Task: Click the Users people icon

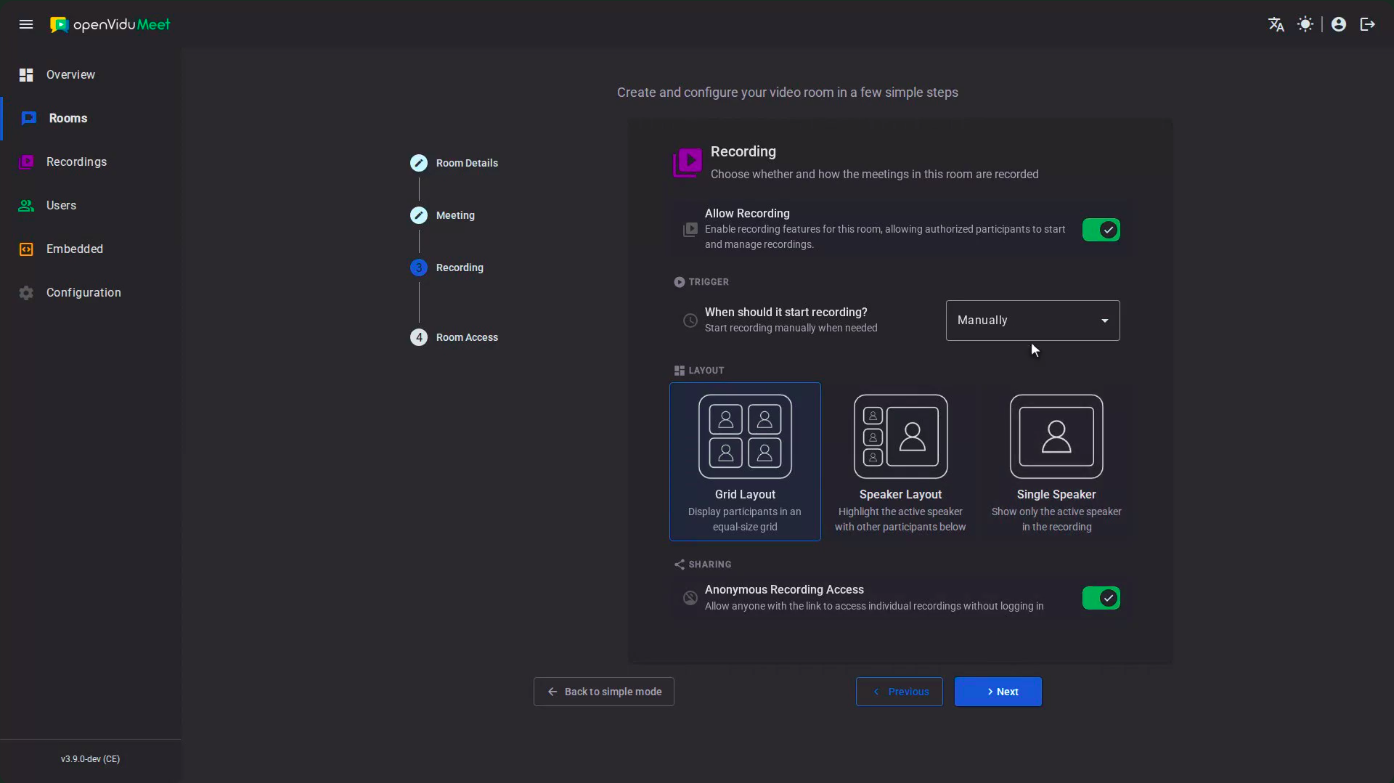Action: coord(26,206)
